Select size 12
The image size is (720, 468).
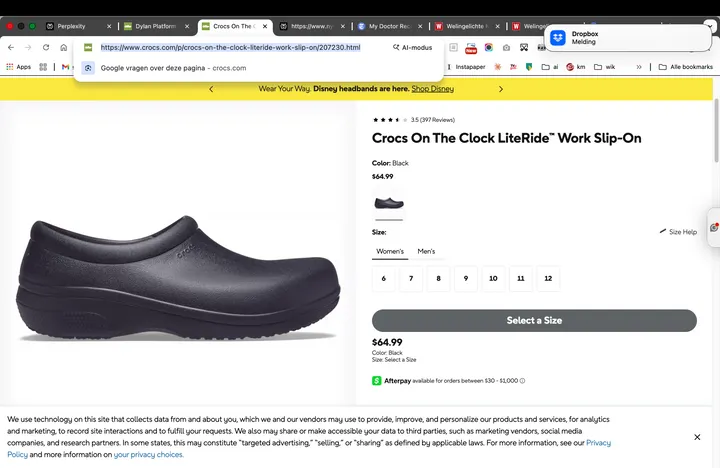point(547,279)
